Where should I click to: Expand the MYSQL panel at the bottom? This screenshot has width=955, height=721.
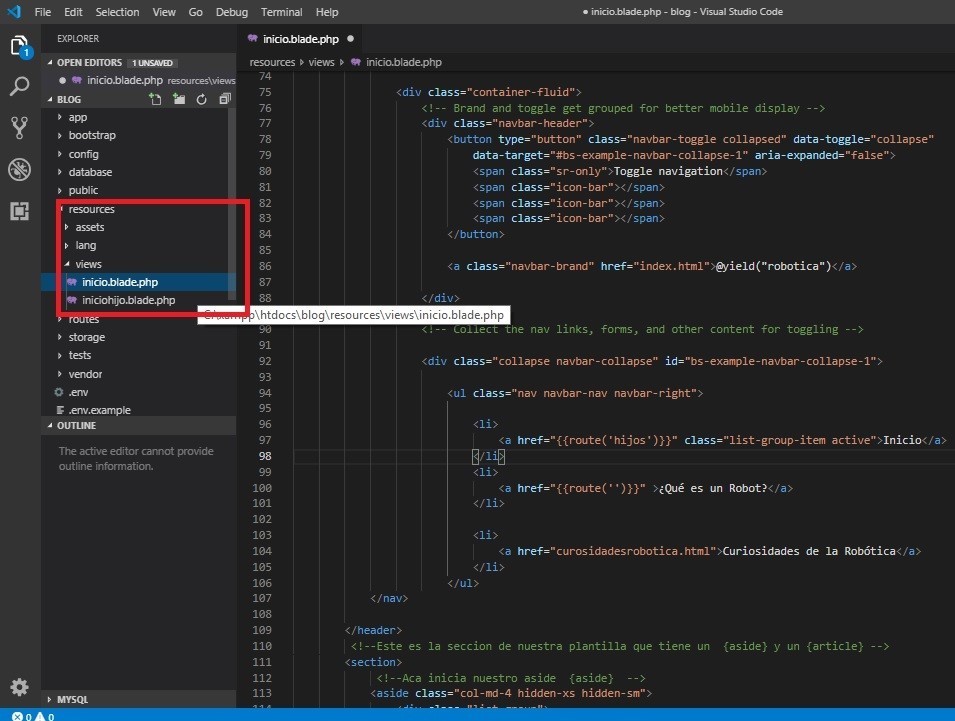[x=80, y=699]
